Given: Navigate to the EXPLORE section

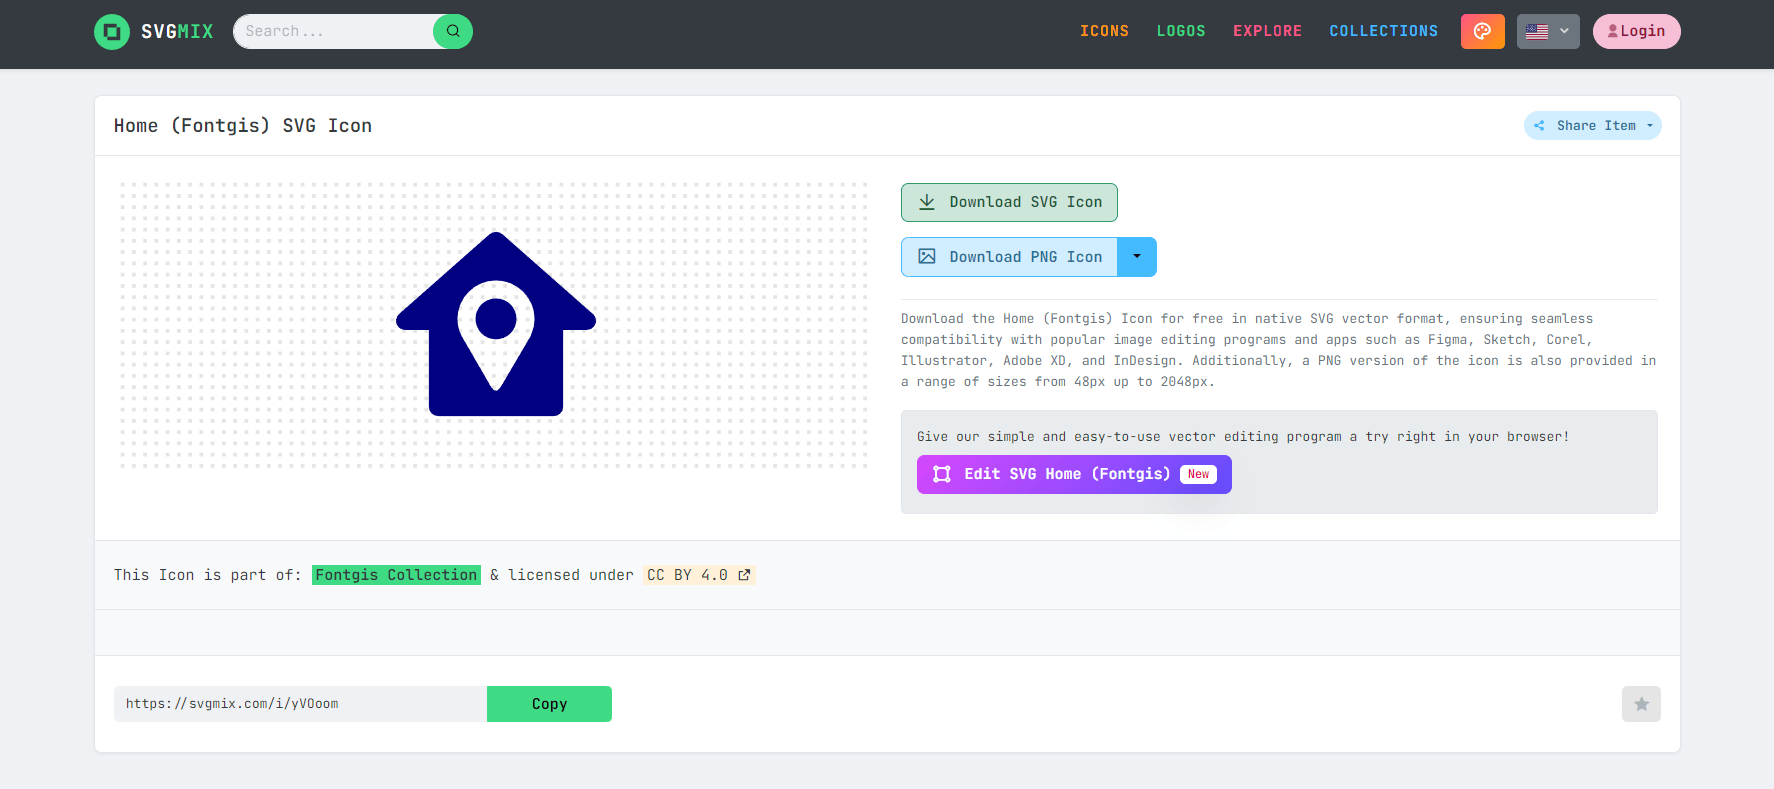Looking at the screenshot, I should [1267, 31].
